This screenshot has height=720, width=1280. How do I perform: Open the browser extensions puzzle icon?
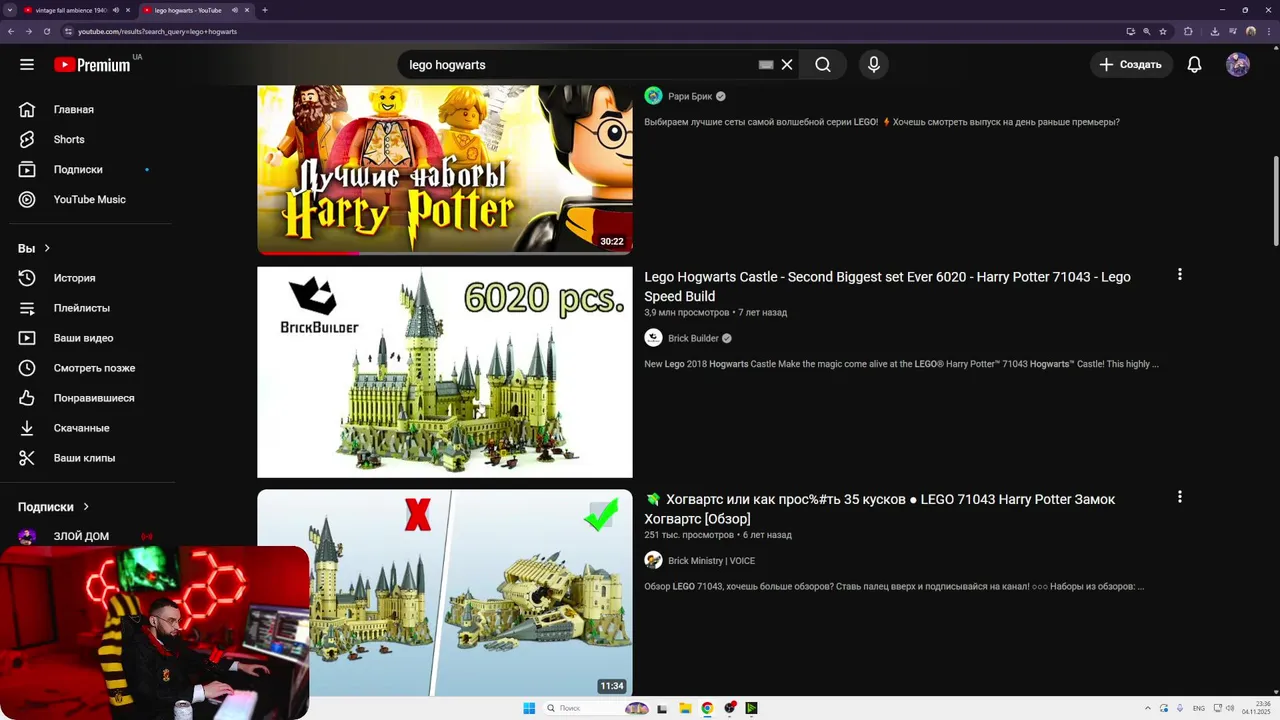click(x=1189, y=31)
